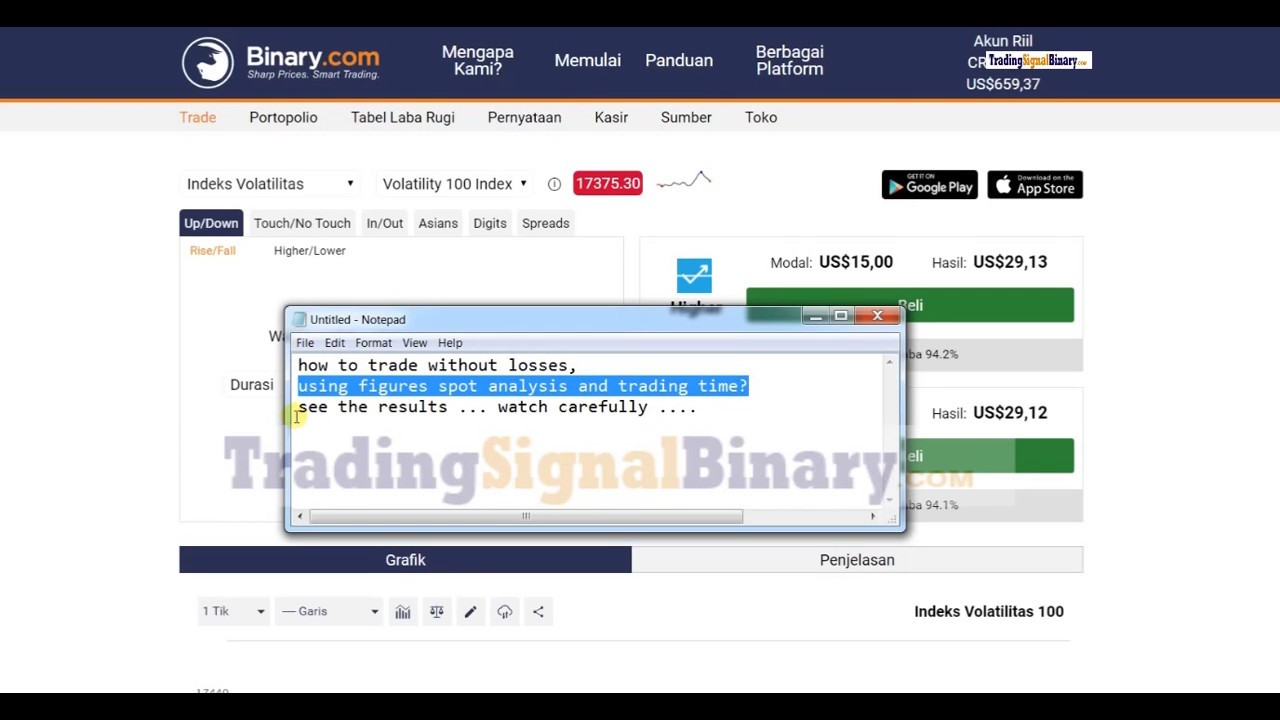Expand the Volatility 100 Index dropdown
This screenshot has width=1280, height=720.
455,184
